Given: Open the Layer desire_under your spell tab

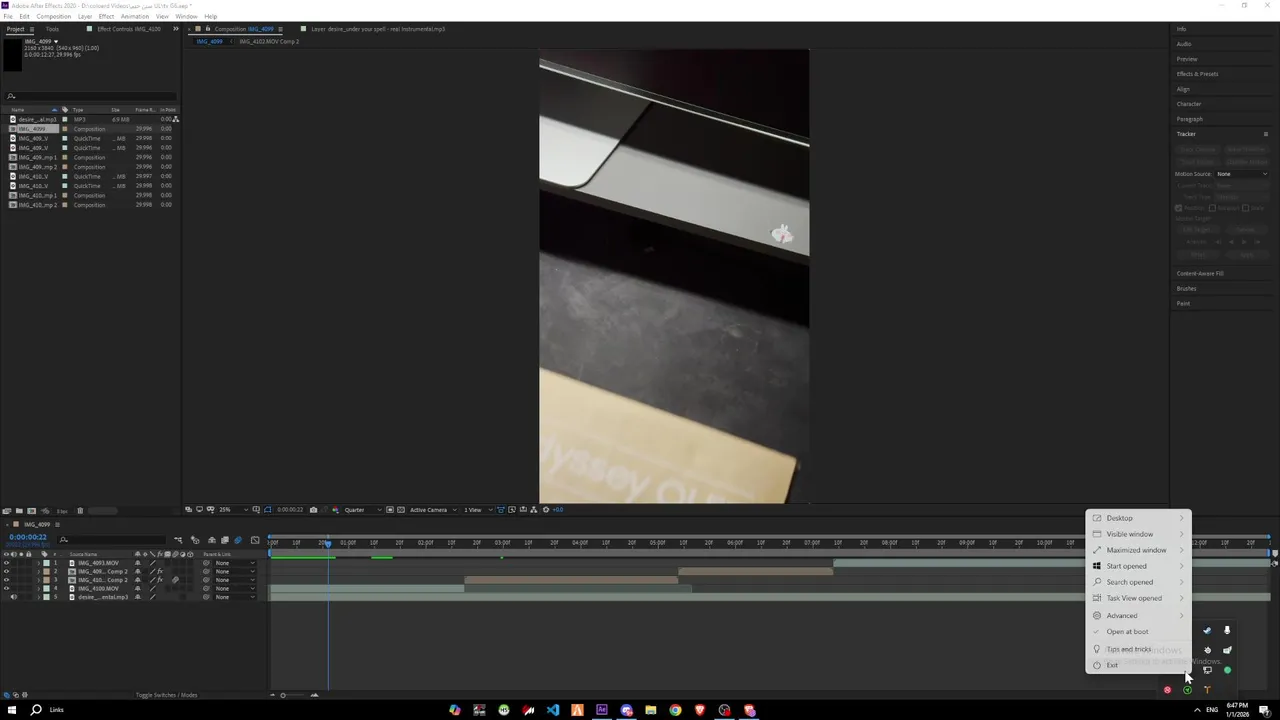Looking at the screenshot, I should [378, 29].
